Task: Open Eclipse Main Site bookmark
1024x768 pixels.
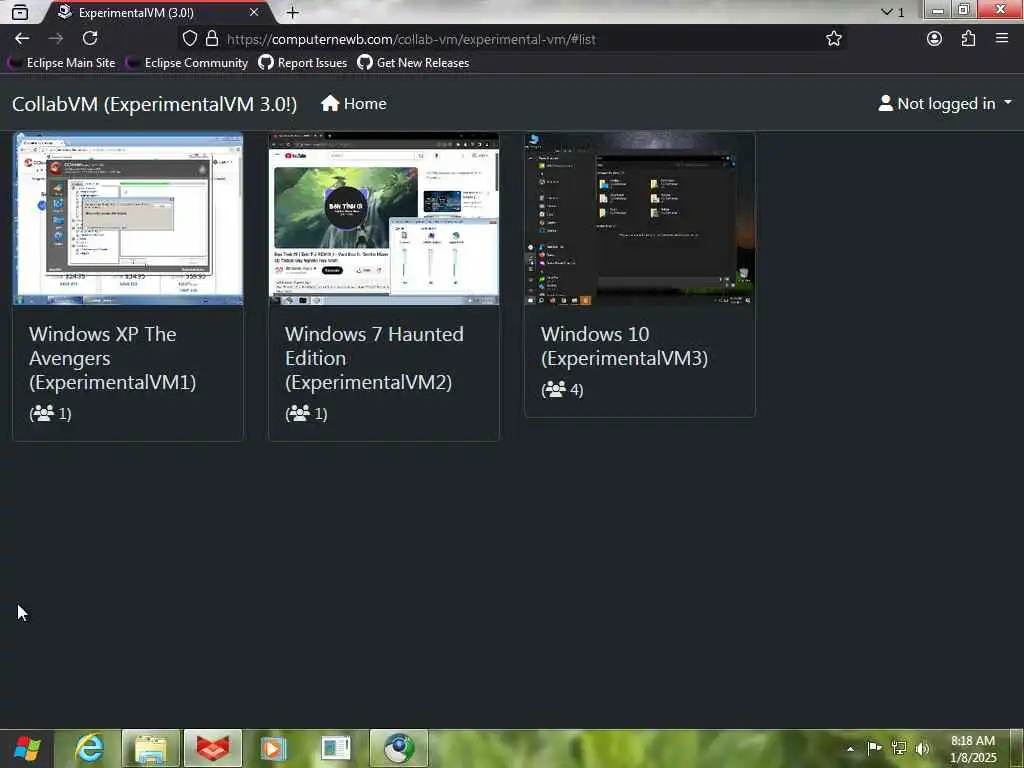Action: 61,63
